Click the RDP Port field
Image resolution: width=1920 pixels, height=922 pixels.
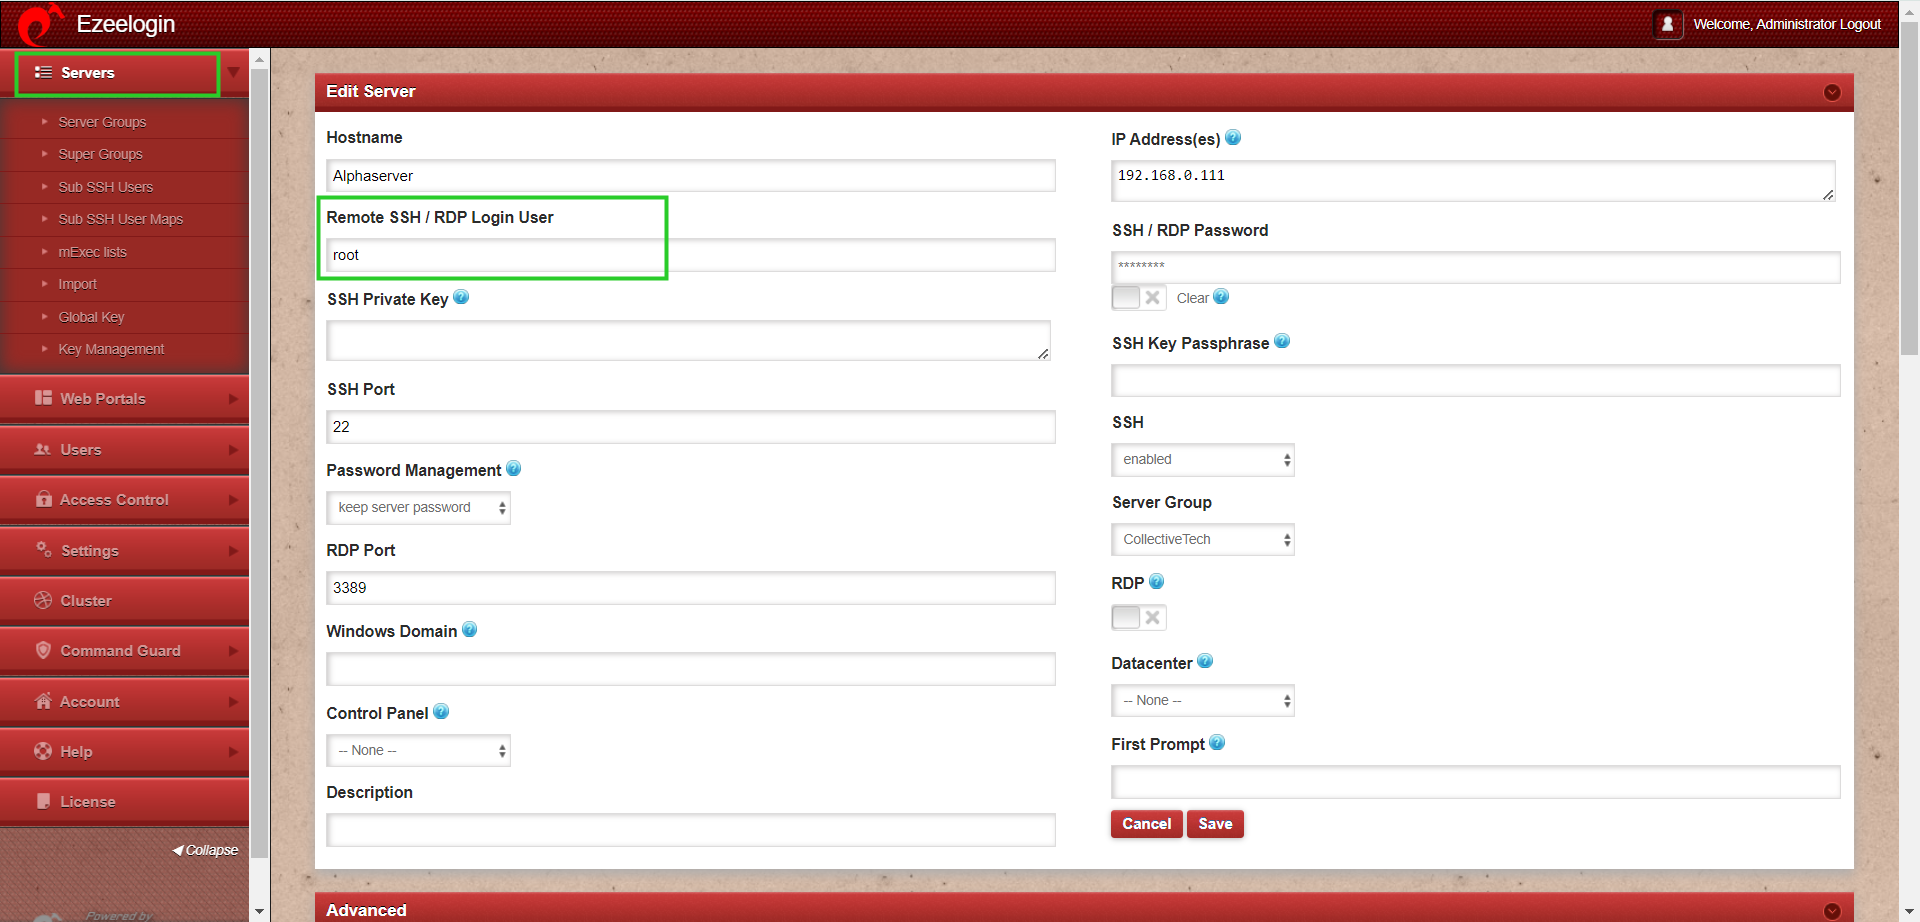coord(691,588)
